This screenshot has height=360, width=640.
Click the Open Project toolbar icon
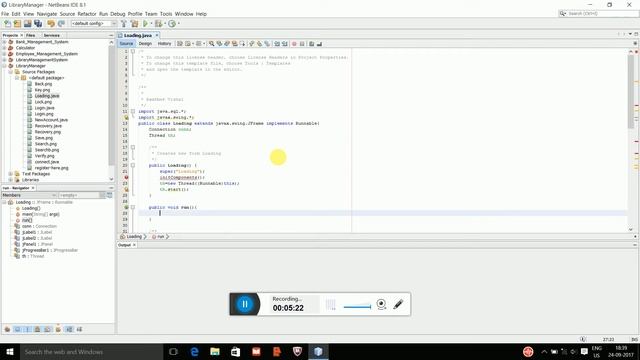coord(27,24)
